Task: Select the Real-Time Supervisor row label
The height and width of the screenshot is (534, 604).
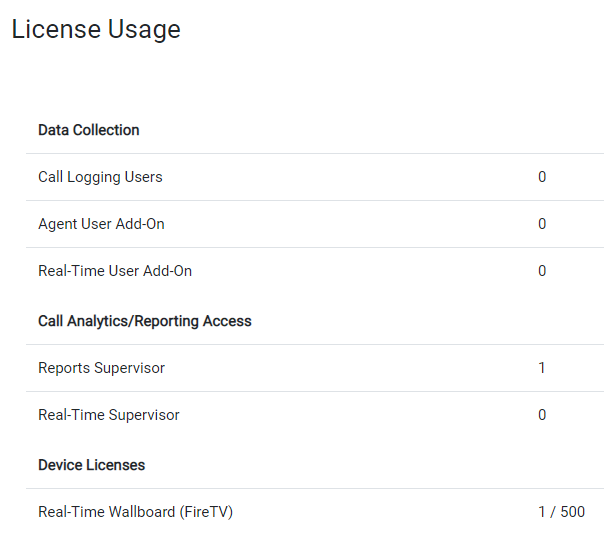Action: [109, 415]
